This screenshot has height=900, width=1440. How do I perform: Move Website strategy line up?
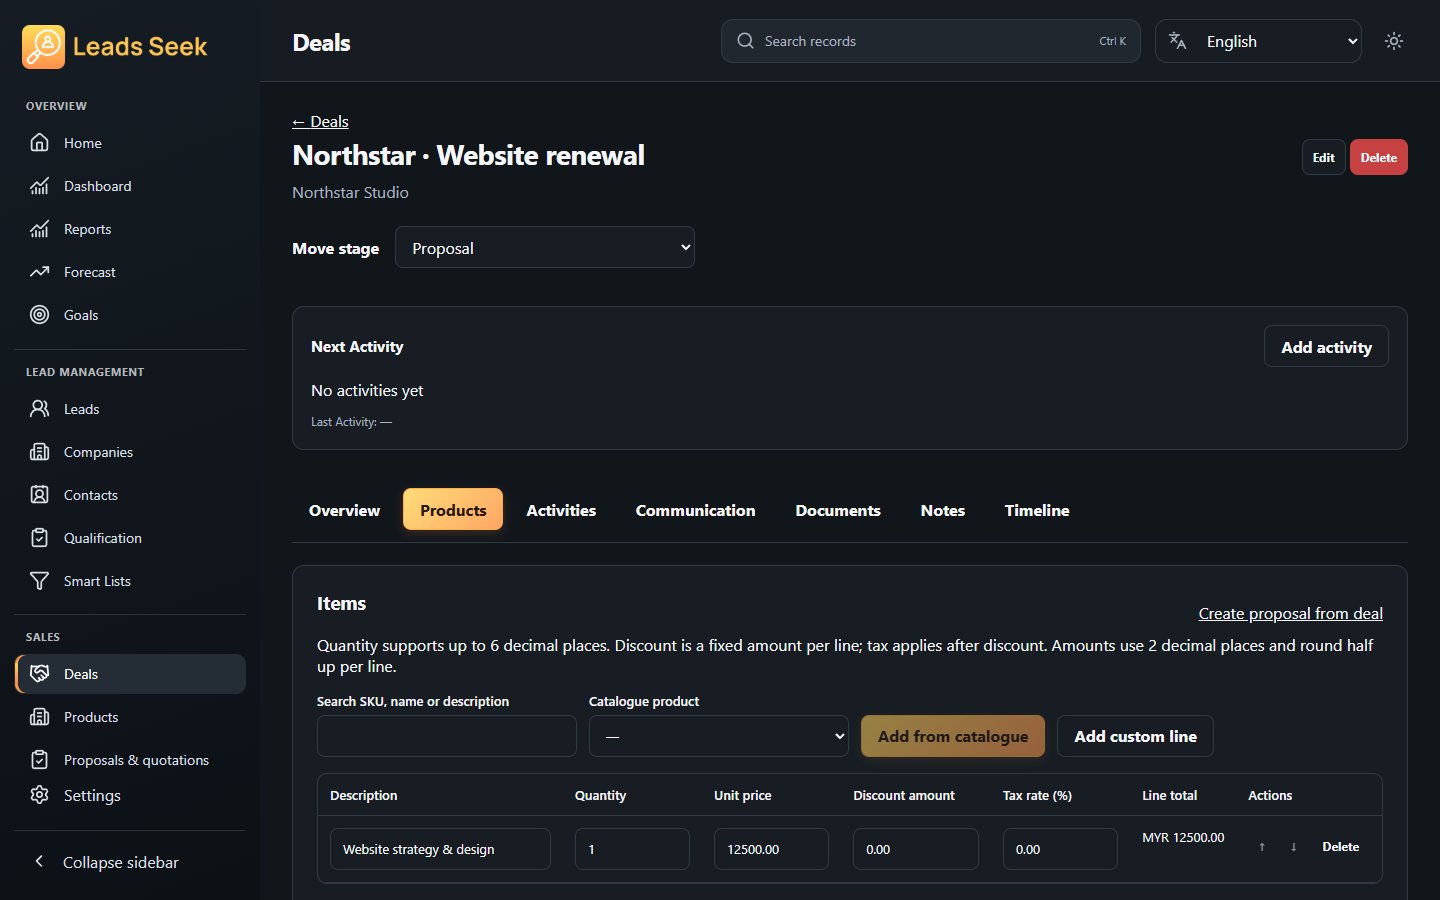[1262, 847]
